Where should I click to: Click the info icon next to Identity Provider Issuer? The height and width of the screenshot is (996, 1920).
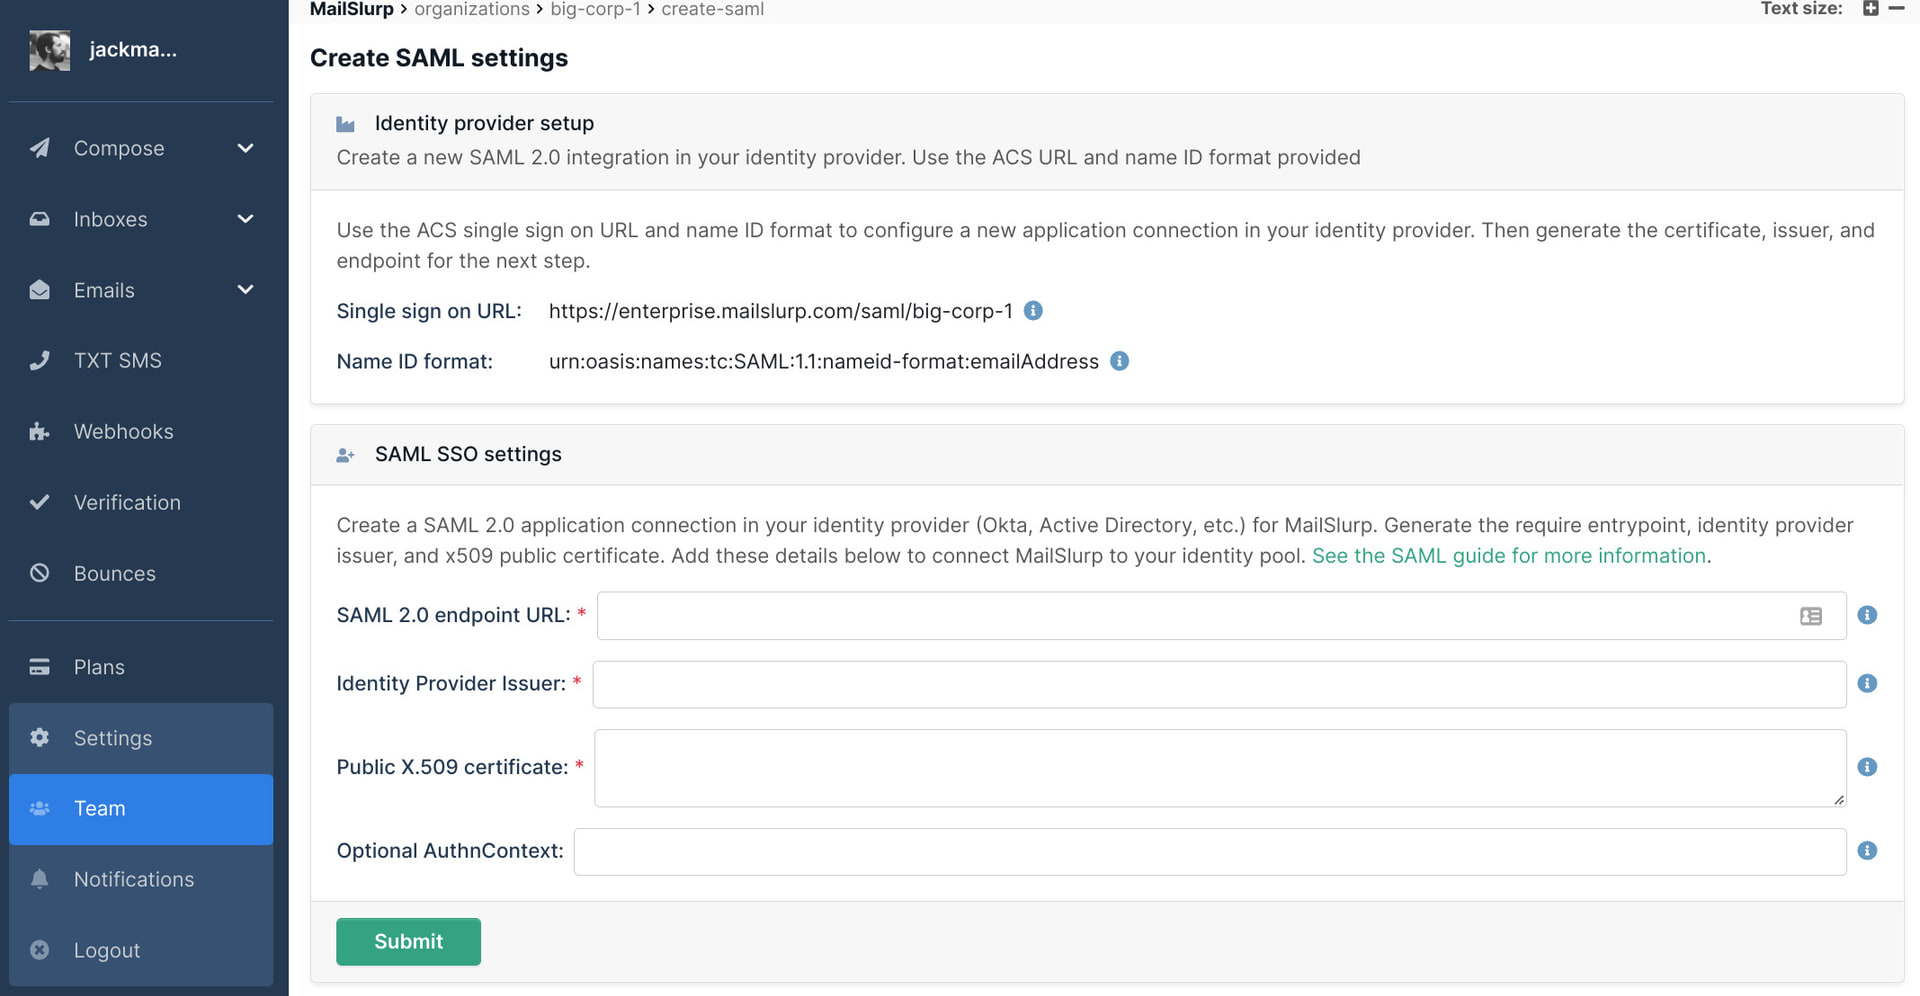point(1867,684)
